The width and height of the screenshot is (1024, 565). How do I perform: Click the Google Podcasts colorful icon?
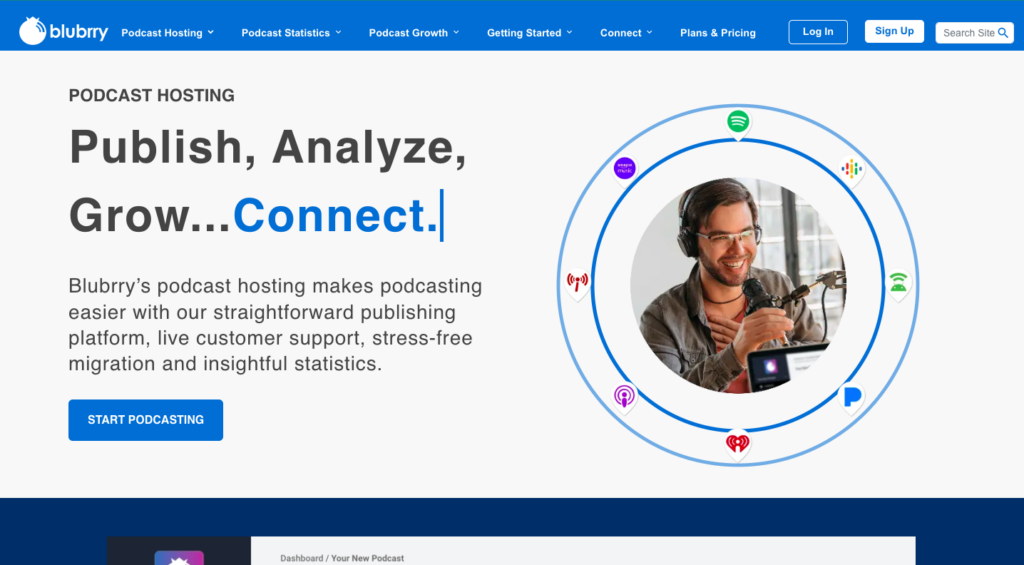point(851,170)
